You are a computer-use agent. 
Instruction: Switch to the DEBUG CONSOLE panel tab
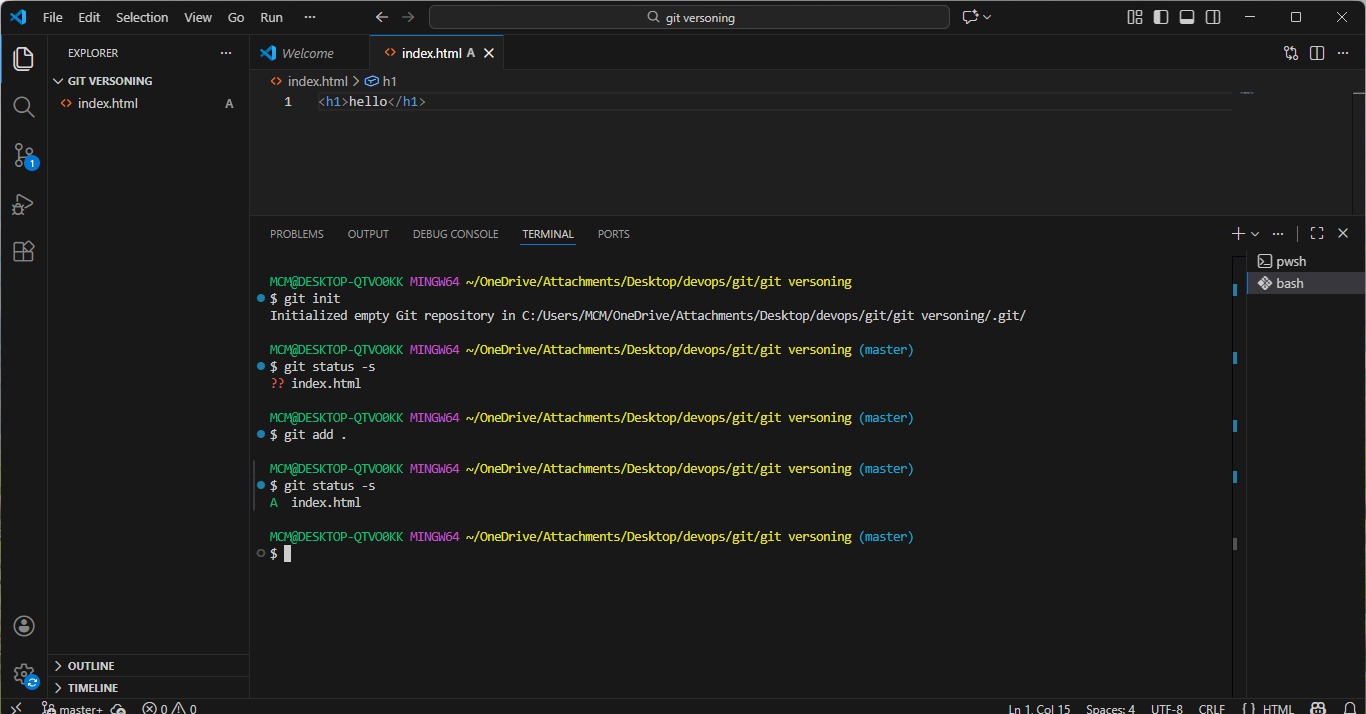tap(455, 234)
